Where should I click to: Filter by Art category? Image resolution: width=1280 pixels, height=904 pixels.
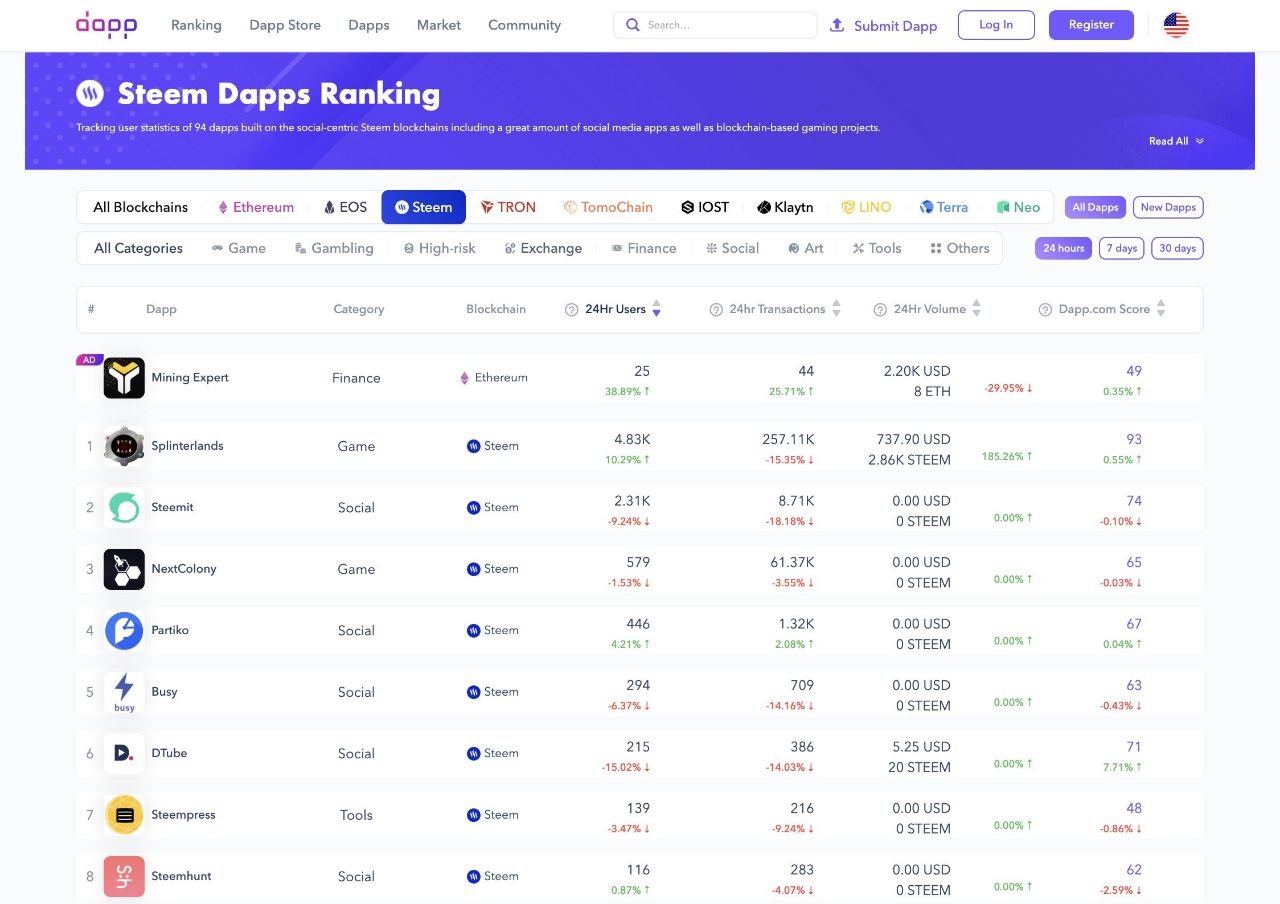point(806,248)
